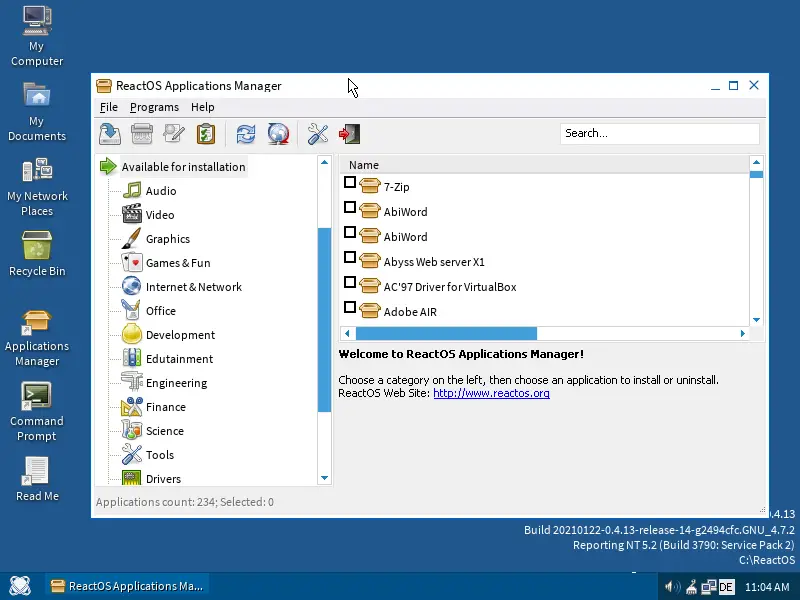Select the AC'97 Driver for VirtualBox entry
This screenshot has width=800, height=600.
click(x=449, y=287)
